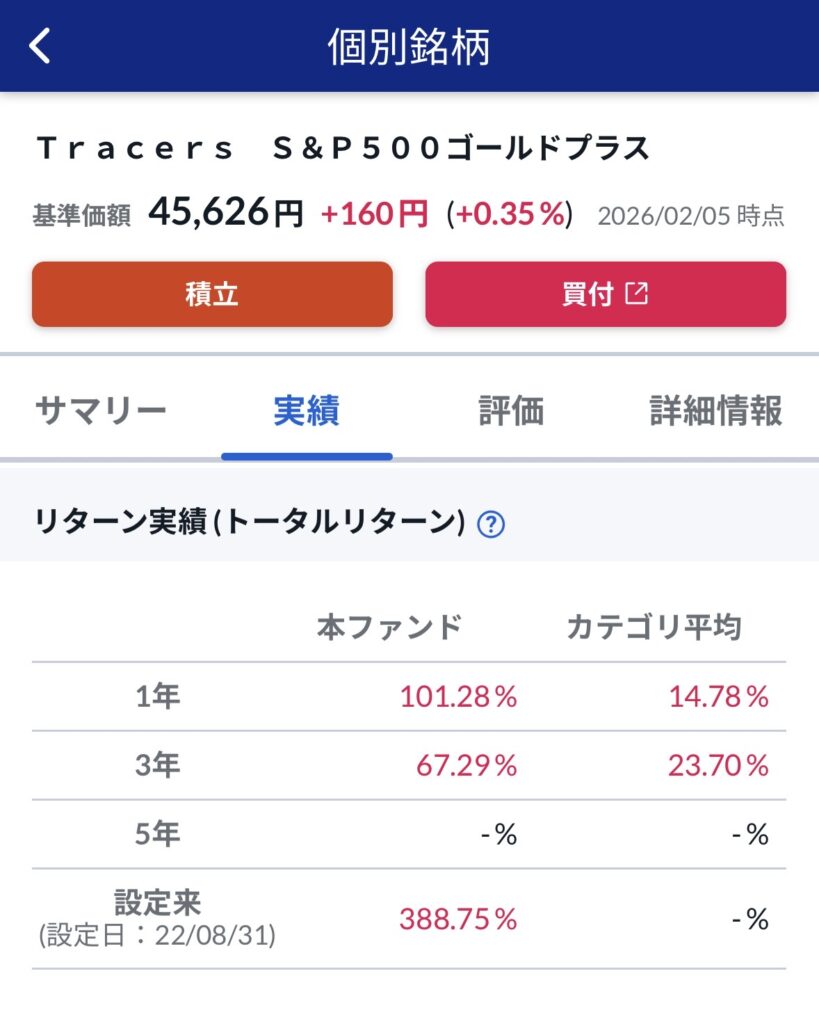Tap the back arrow in the header

pos(39,46)
